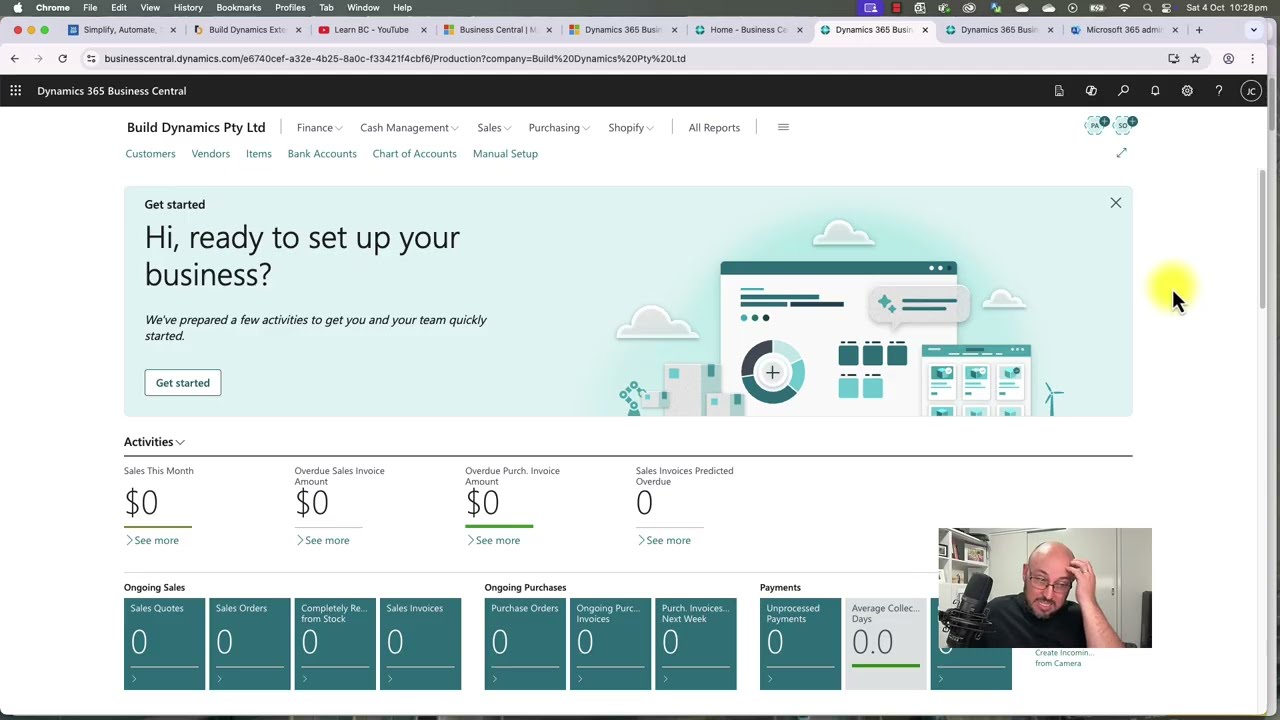Switch to the Learn BC - YouTube tab
Screen dimensions: 1280x720
371,30
